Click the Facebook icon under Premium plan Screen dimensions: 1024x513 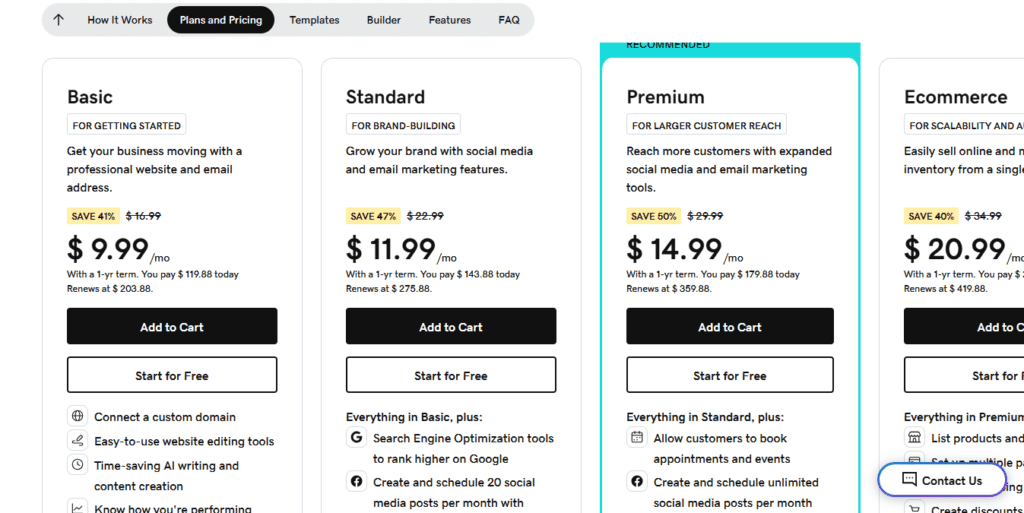click(x=637, y=481)
